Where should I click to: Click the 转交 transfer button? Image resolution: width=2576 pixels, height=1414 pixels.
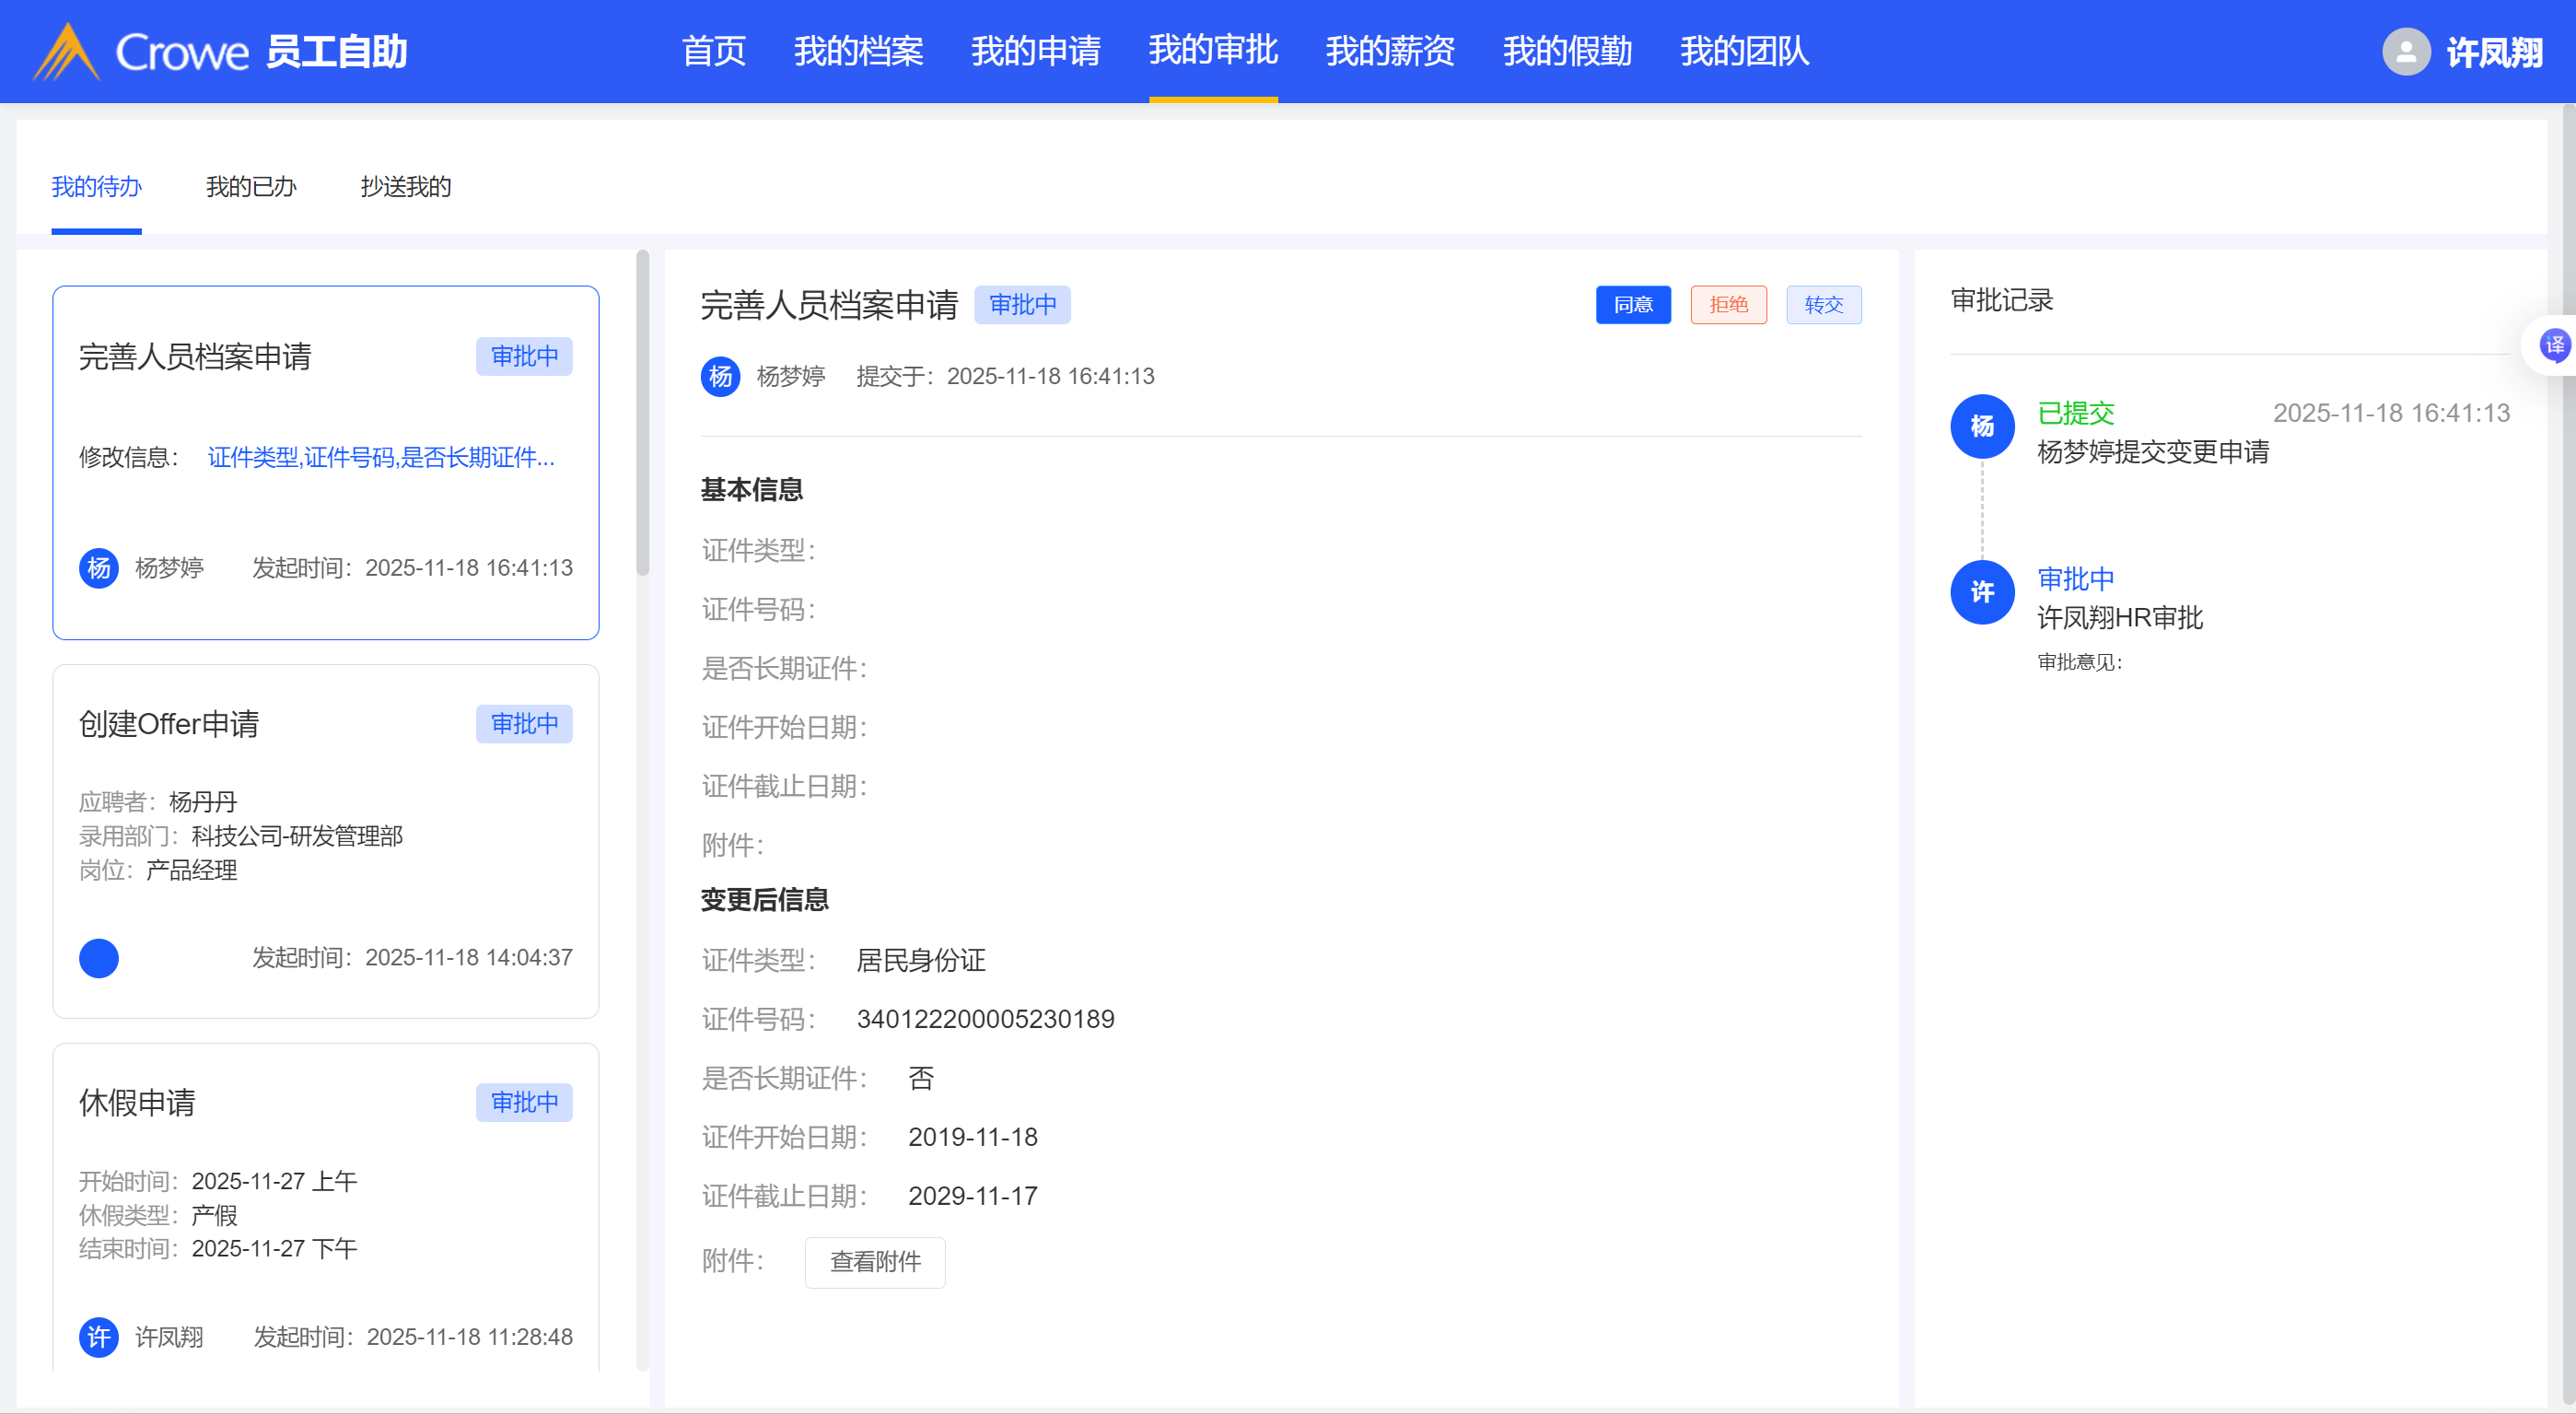(1823, 305)
